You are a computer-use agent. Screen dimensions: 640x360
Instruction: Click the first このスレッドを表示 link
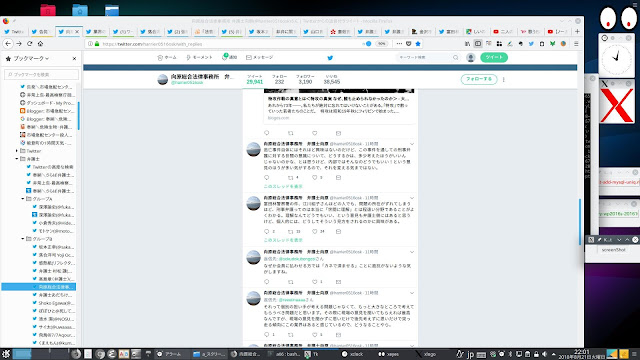tap(283, 186)
